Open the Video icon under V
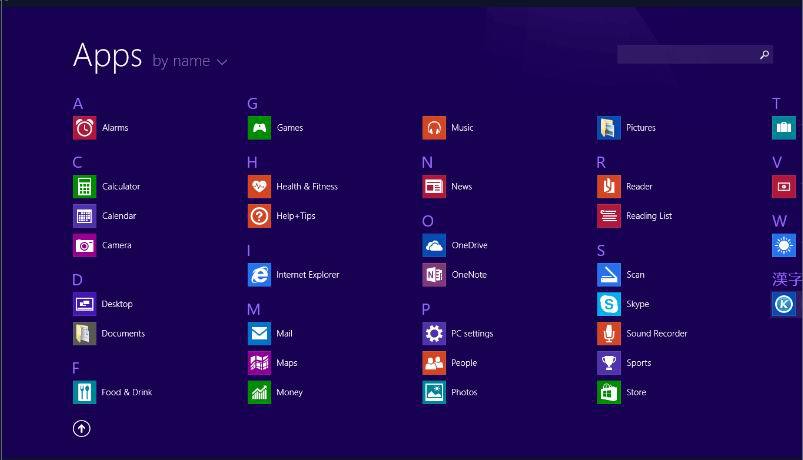 click(784, 187)
